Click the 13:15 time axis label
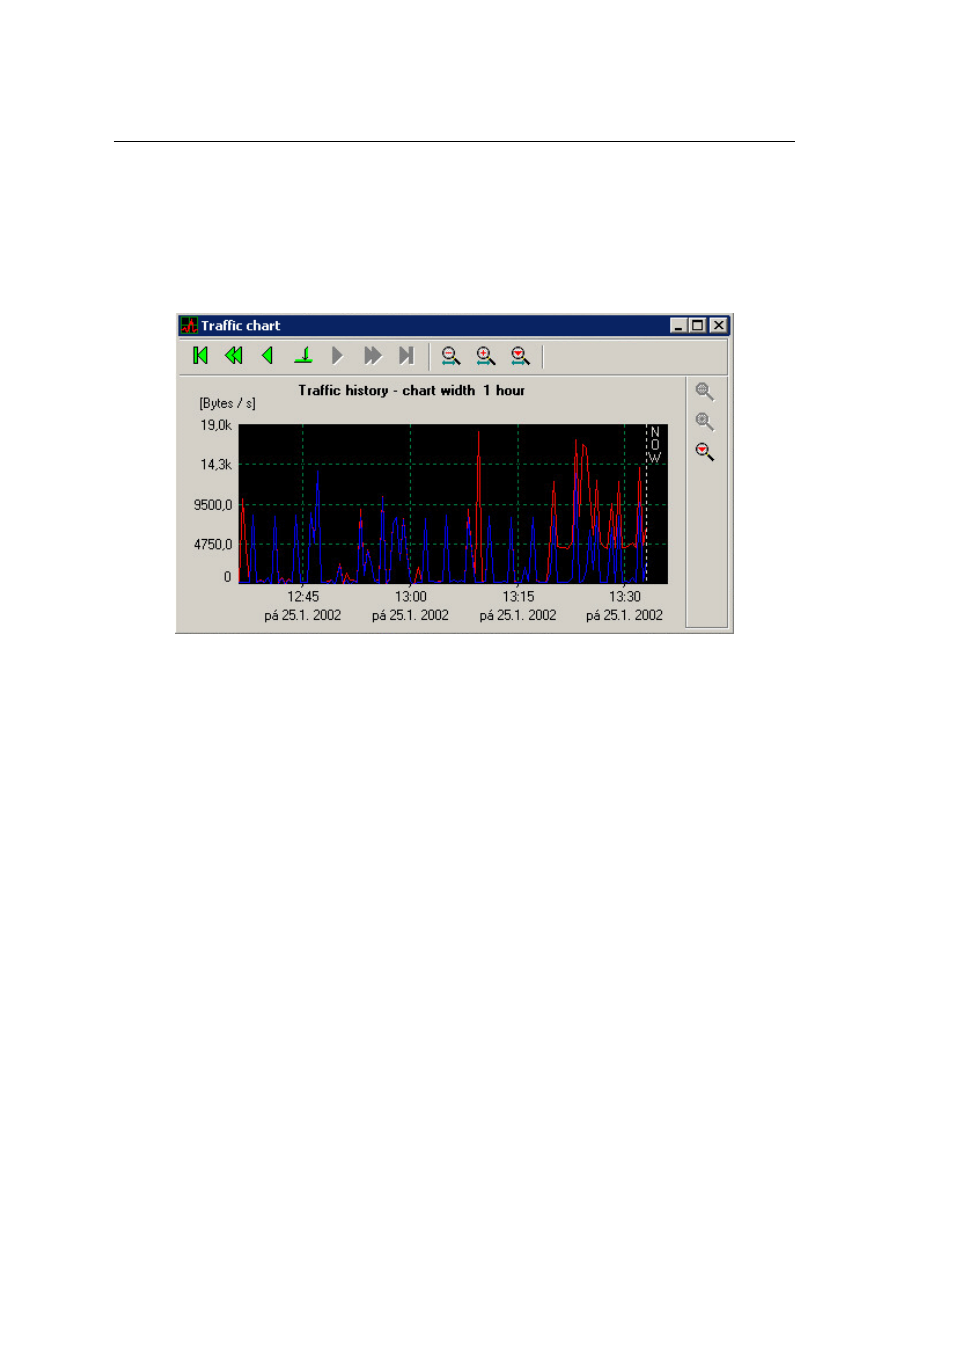The image size is (954, 1350). [518, 597]
